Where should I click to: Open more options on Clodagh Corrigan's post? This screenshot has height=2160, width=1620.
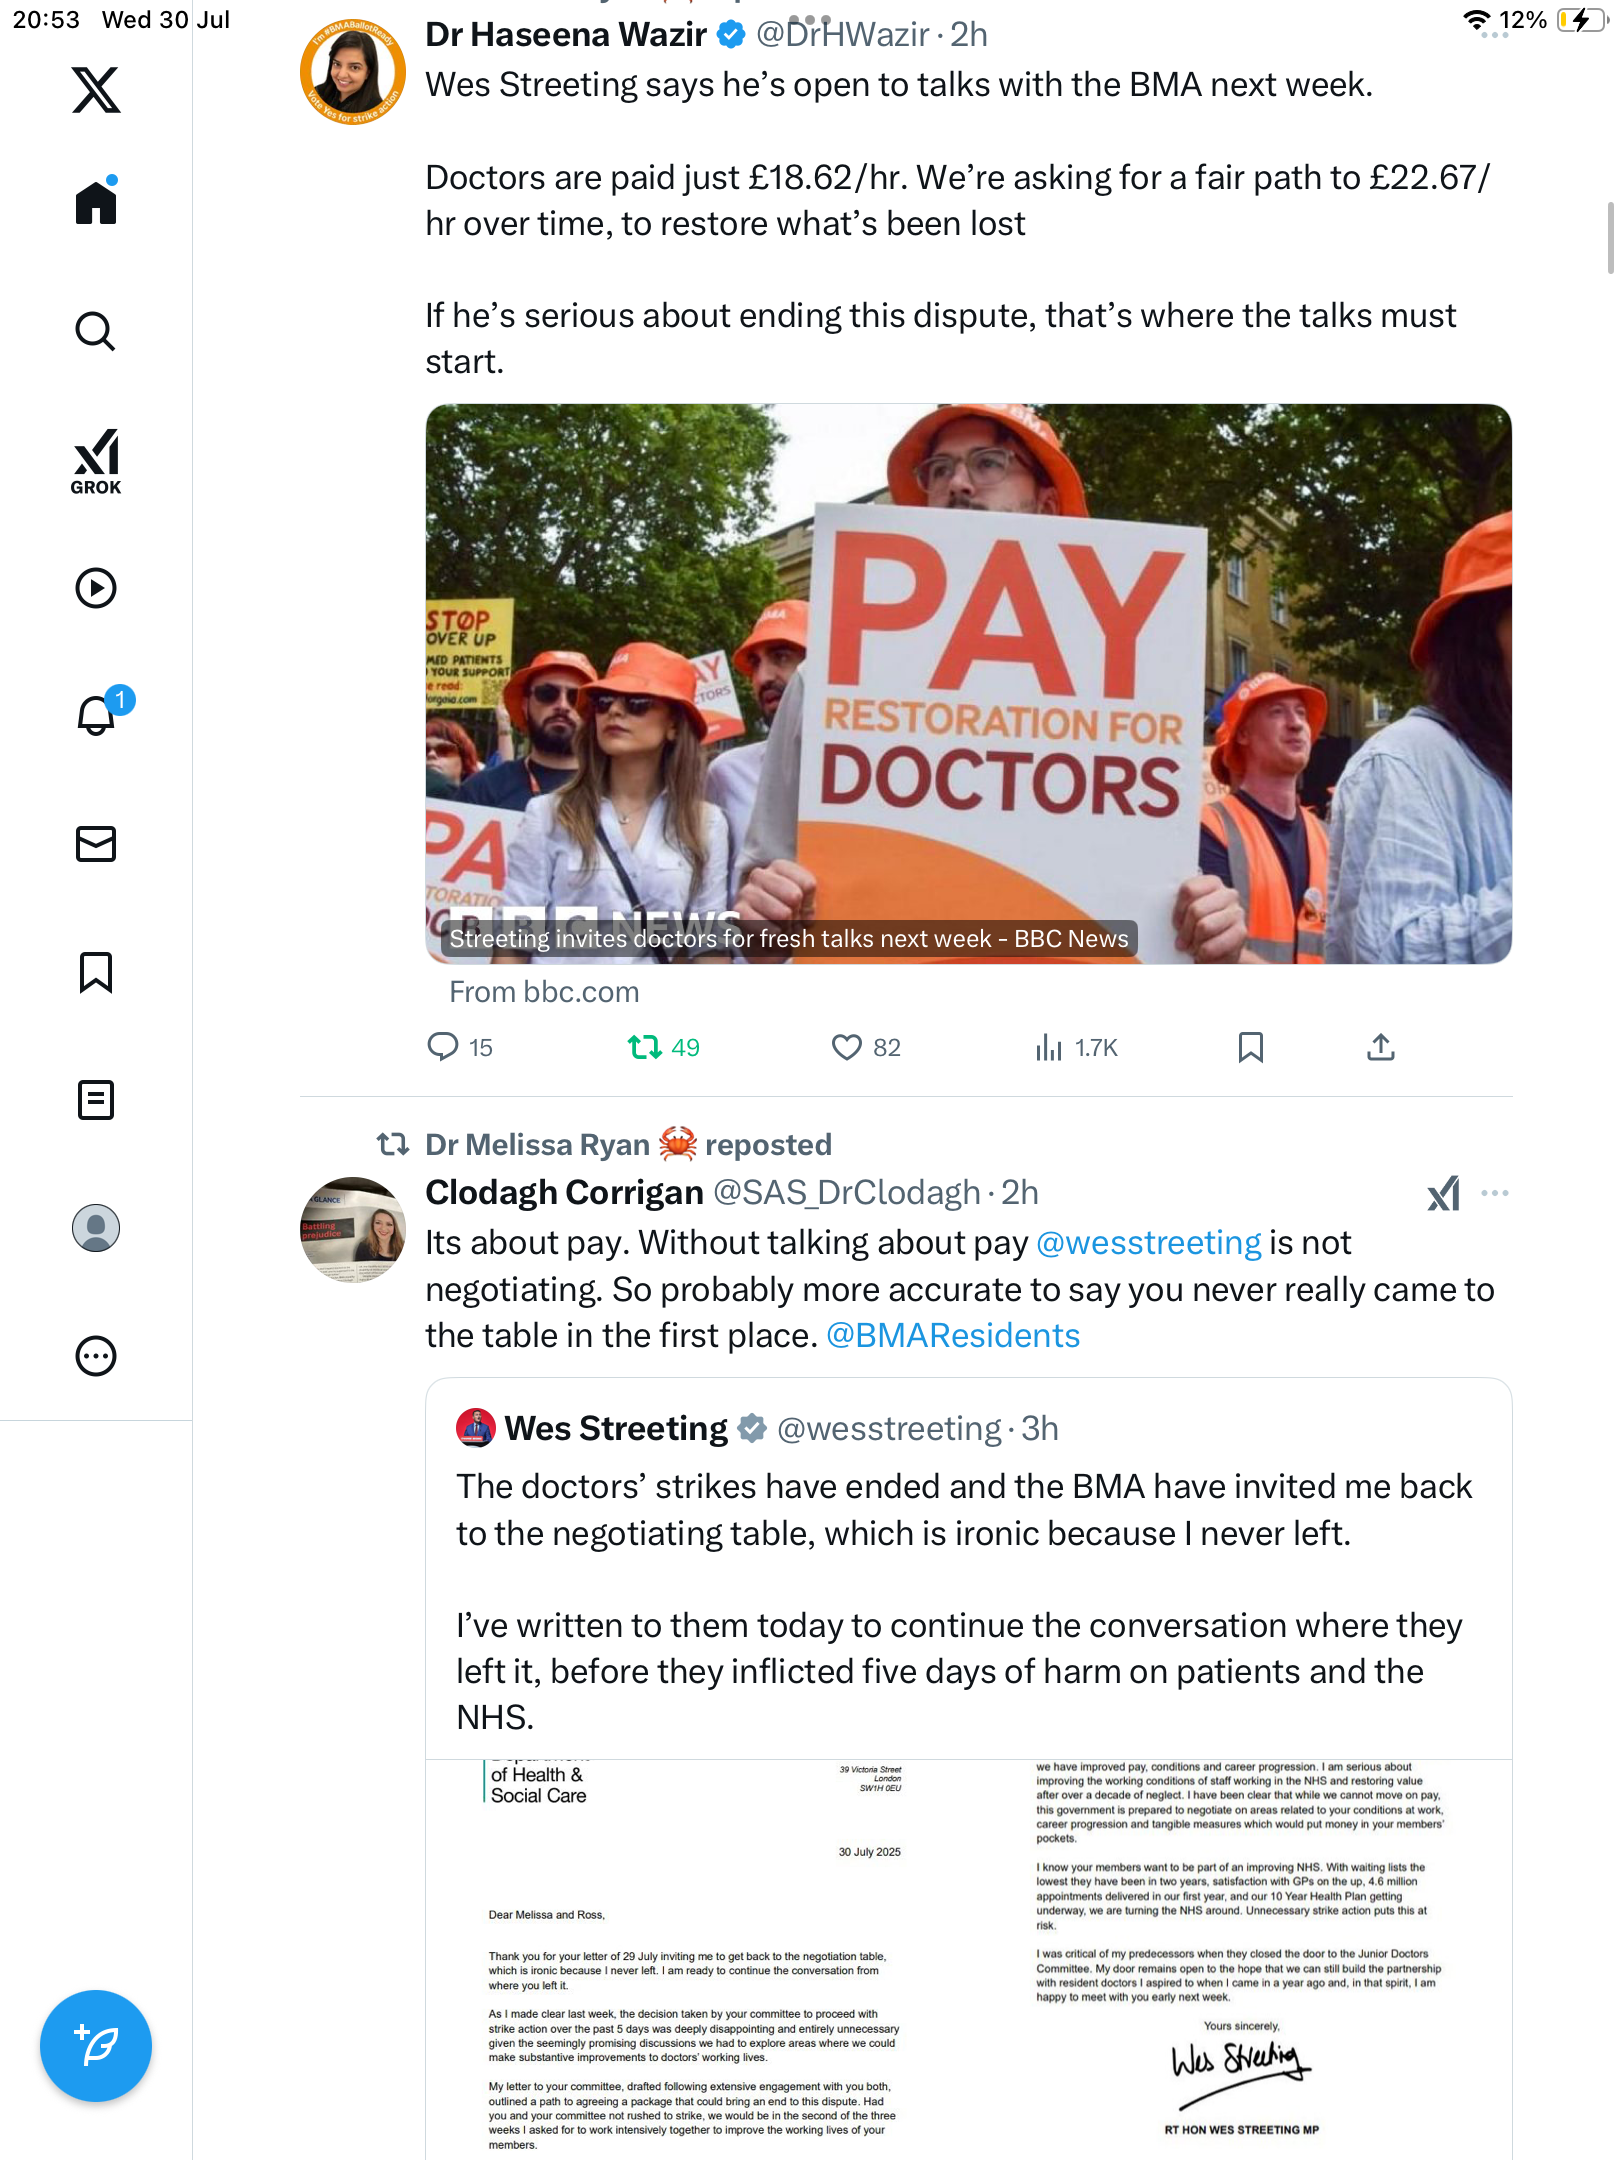click(x=1494, y=1193)
